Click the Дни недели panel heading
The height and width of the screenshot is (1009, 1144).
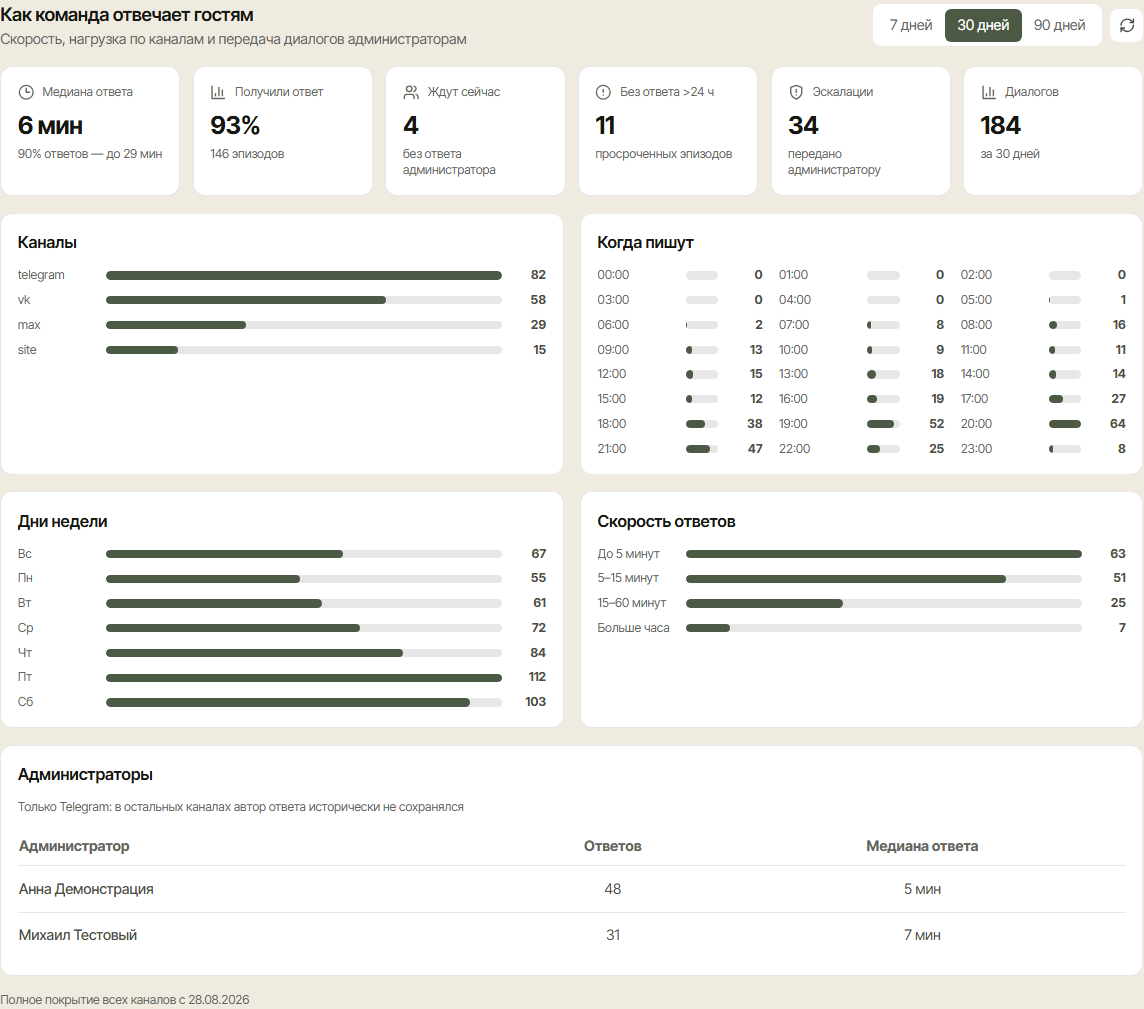[63, 522]
